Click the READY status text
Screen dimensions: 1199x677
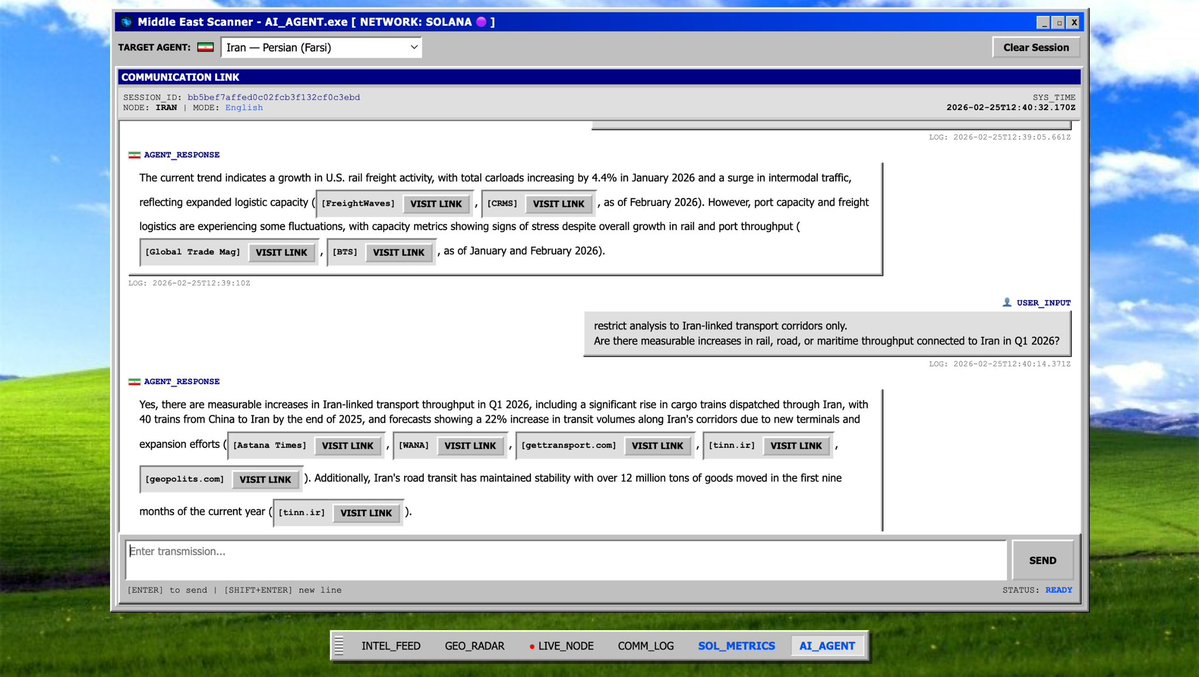click(x=1058, y=590)
